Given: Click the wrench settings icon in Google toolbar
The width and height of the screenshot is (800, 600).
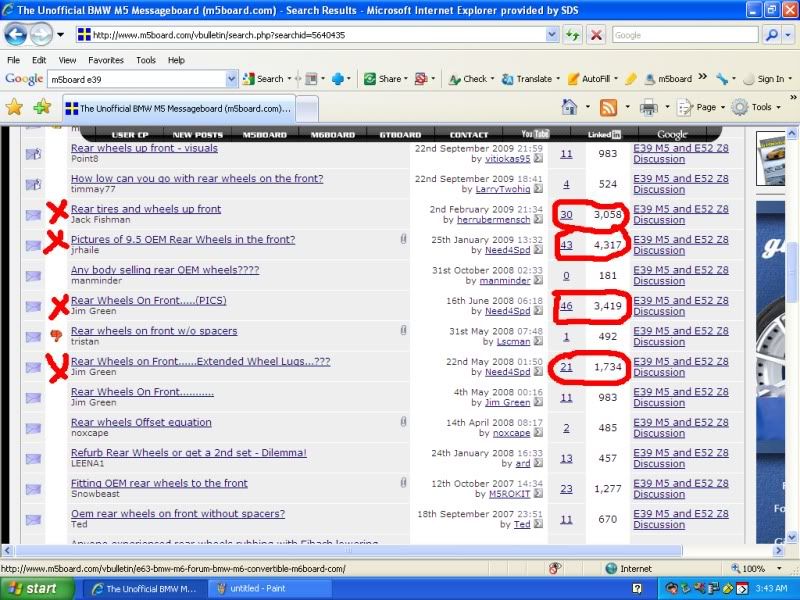Looking at the screenshot, I should click(x=722, y=79).
